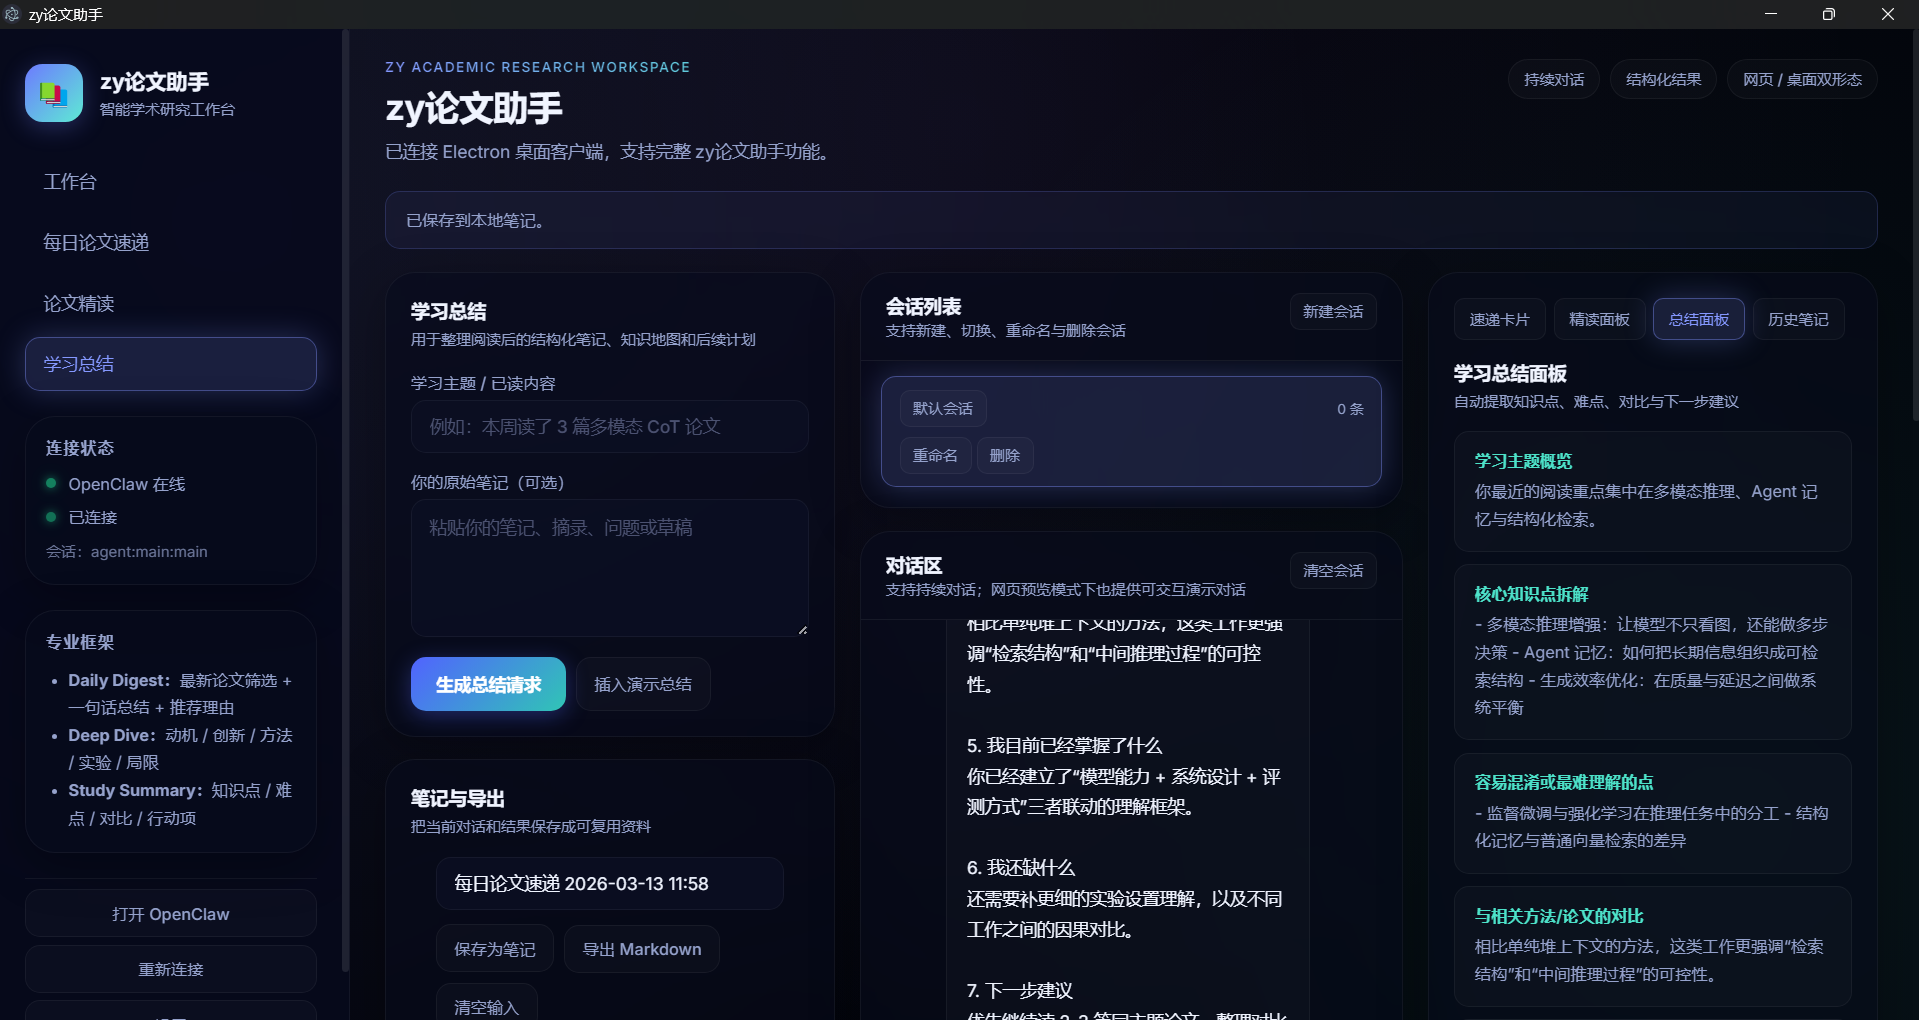Click the Study Summary framework bullet
The width and height of the screenshot is (1919, 1020).
[x=180, y=804]
